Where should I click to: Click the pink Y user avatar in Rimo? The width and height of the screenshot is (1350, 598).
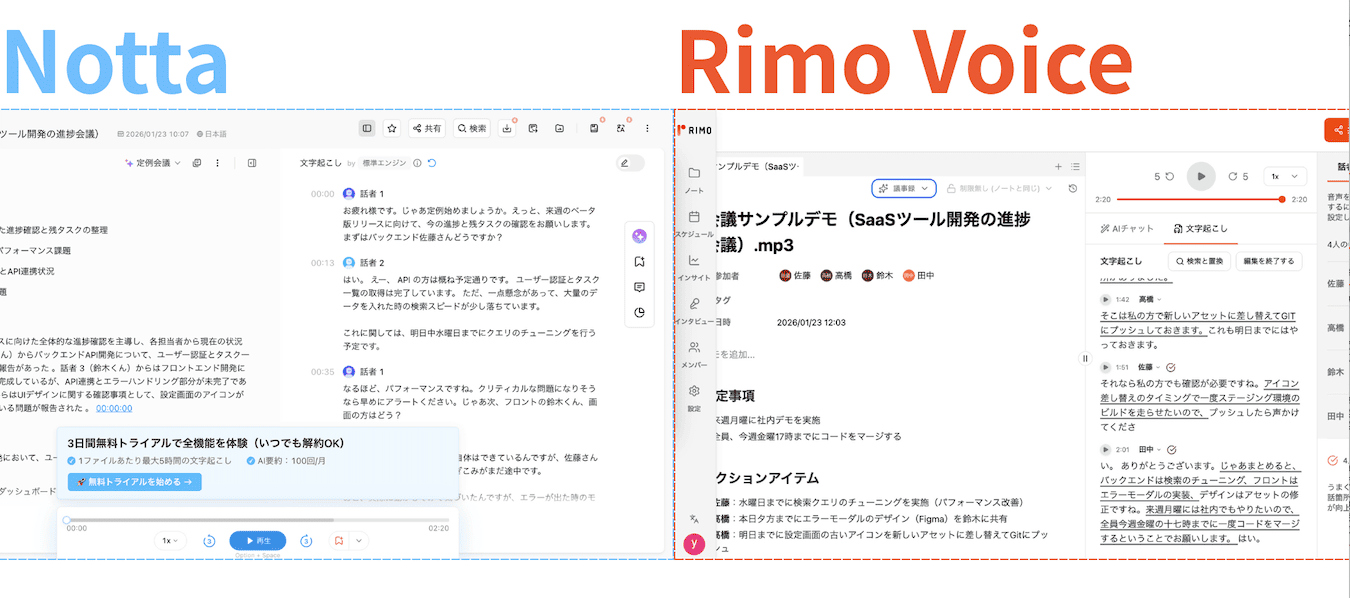694,544
